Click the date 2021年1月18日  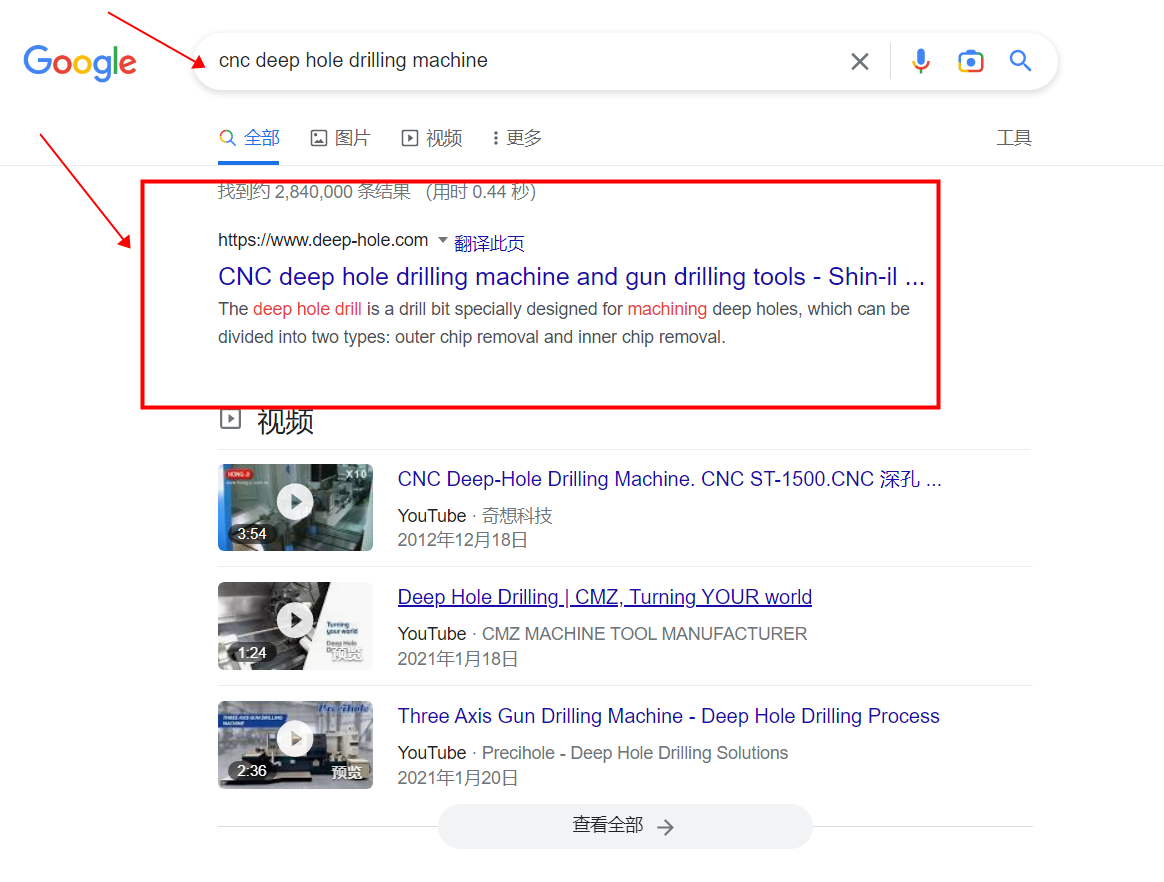[458, 659]
